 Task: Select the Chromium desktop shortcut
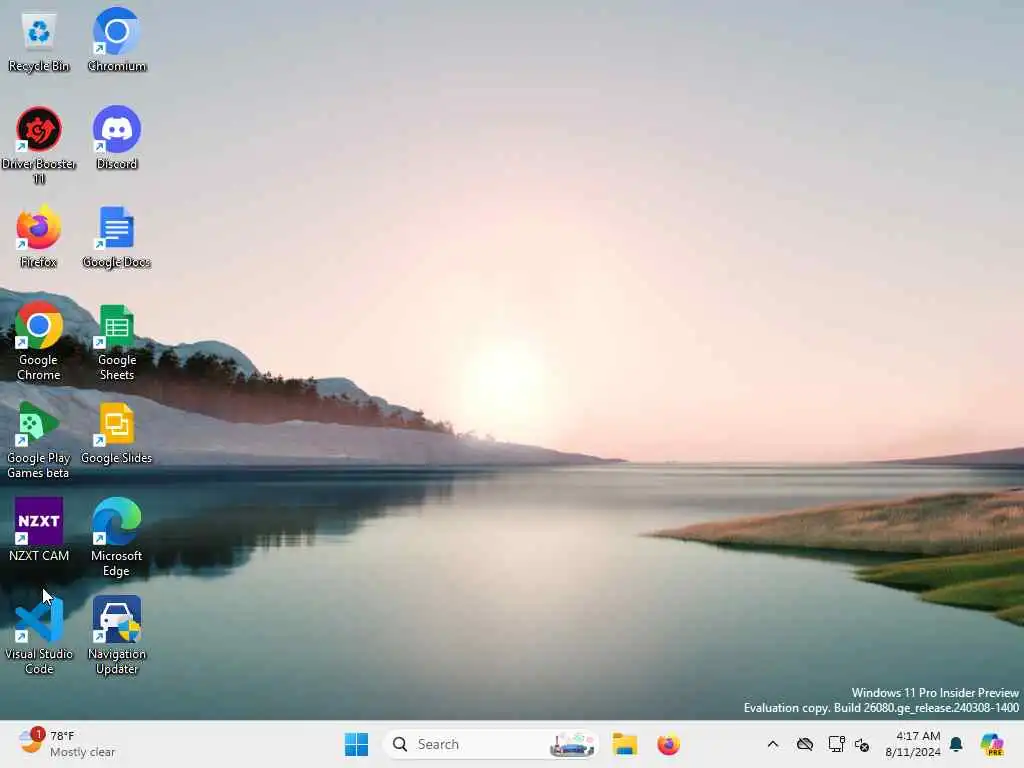pos(117,41)
